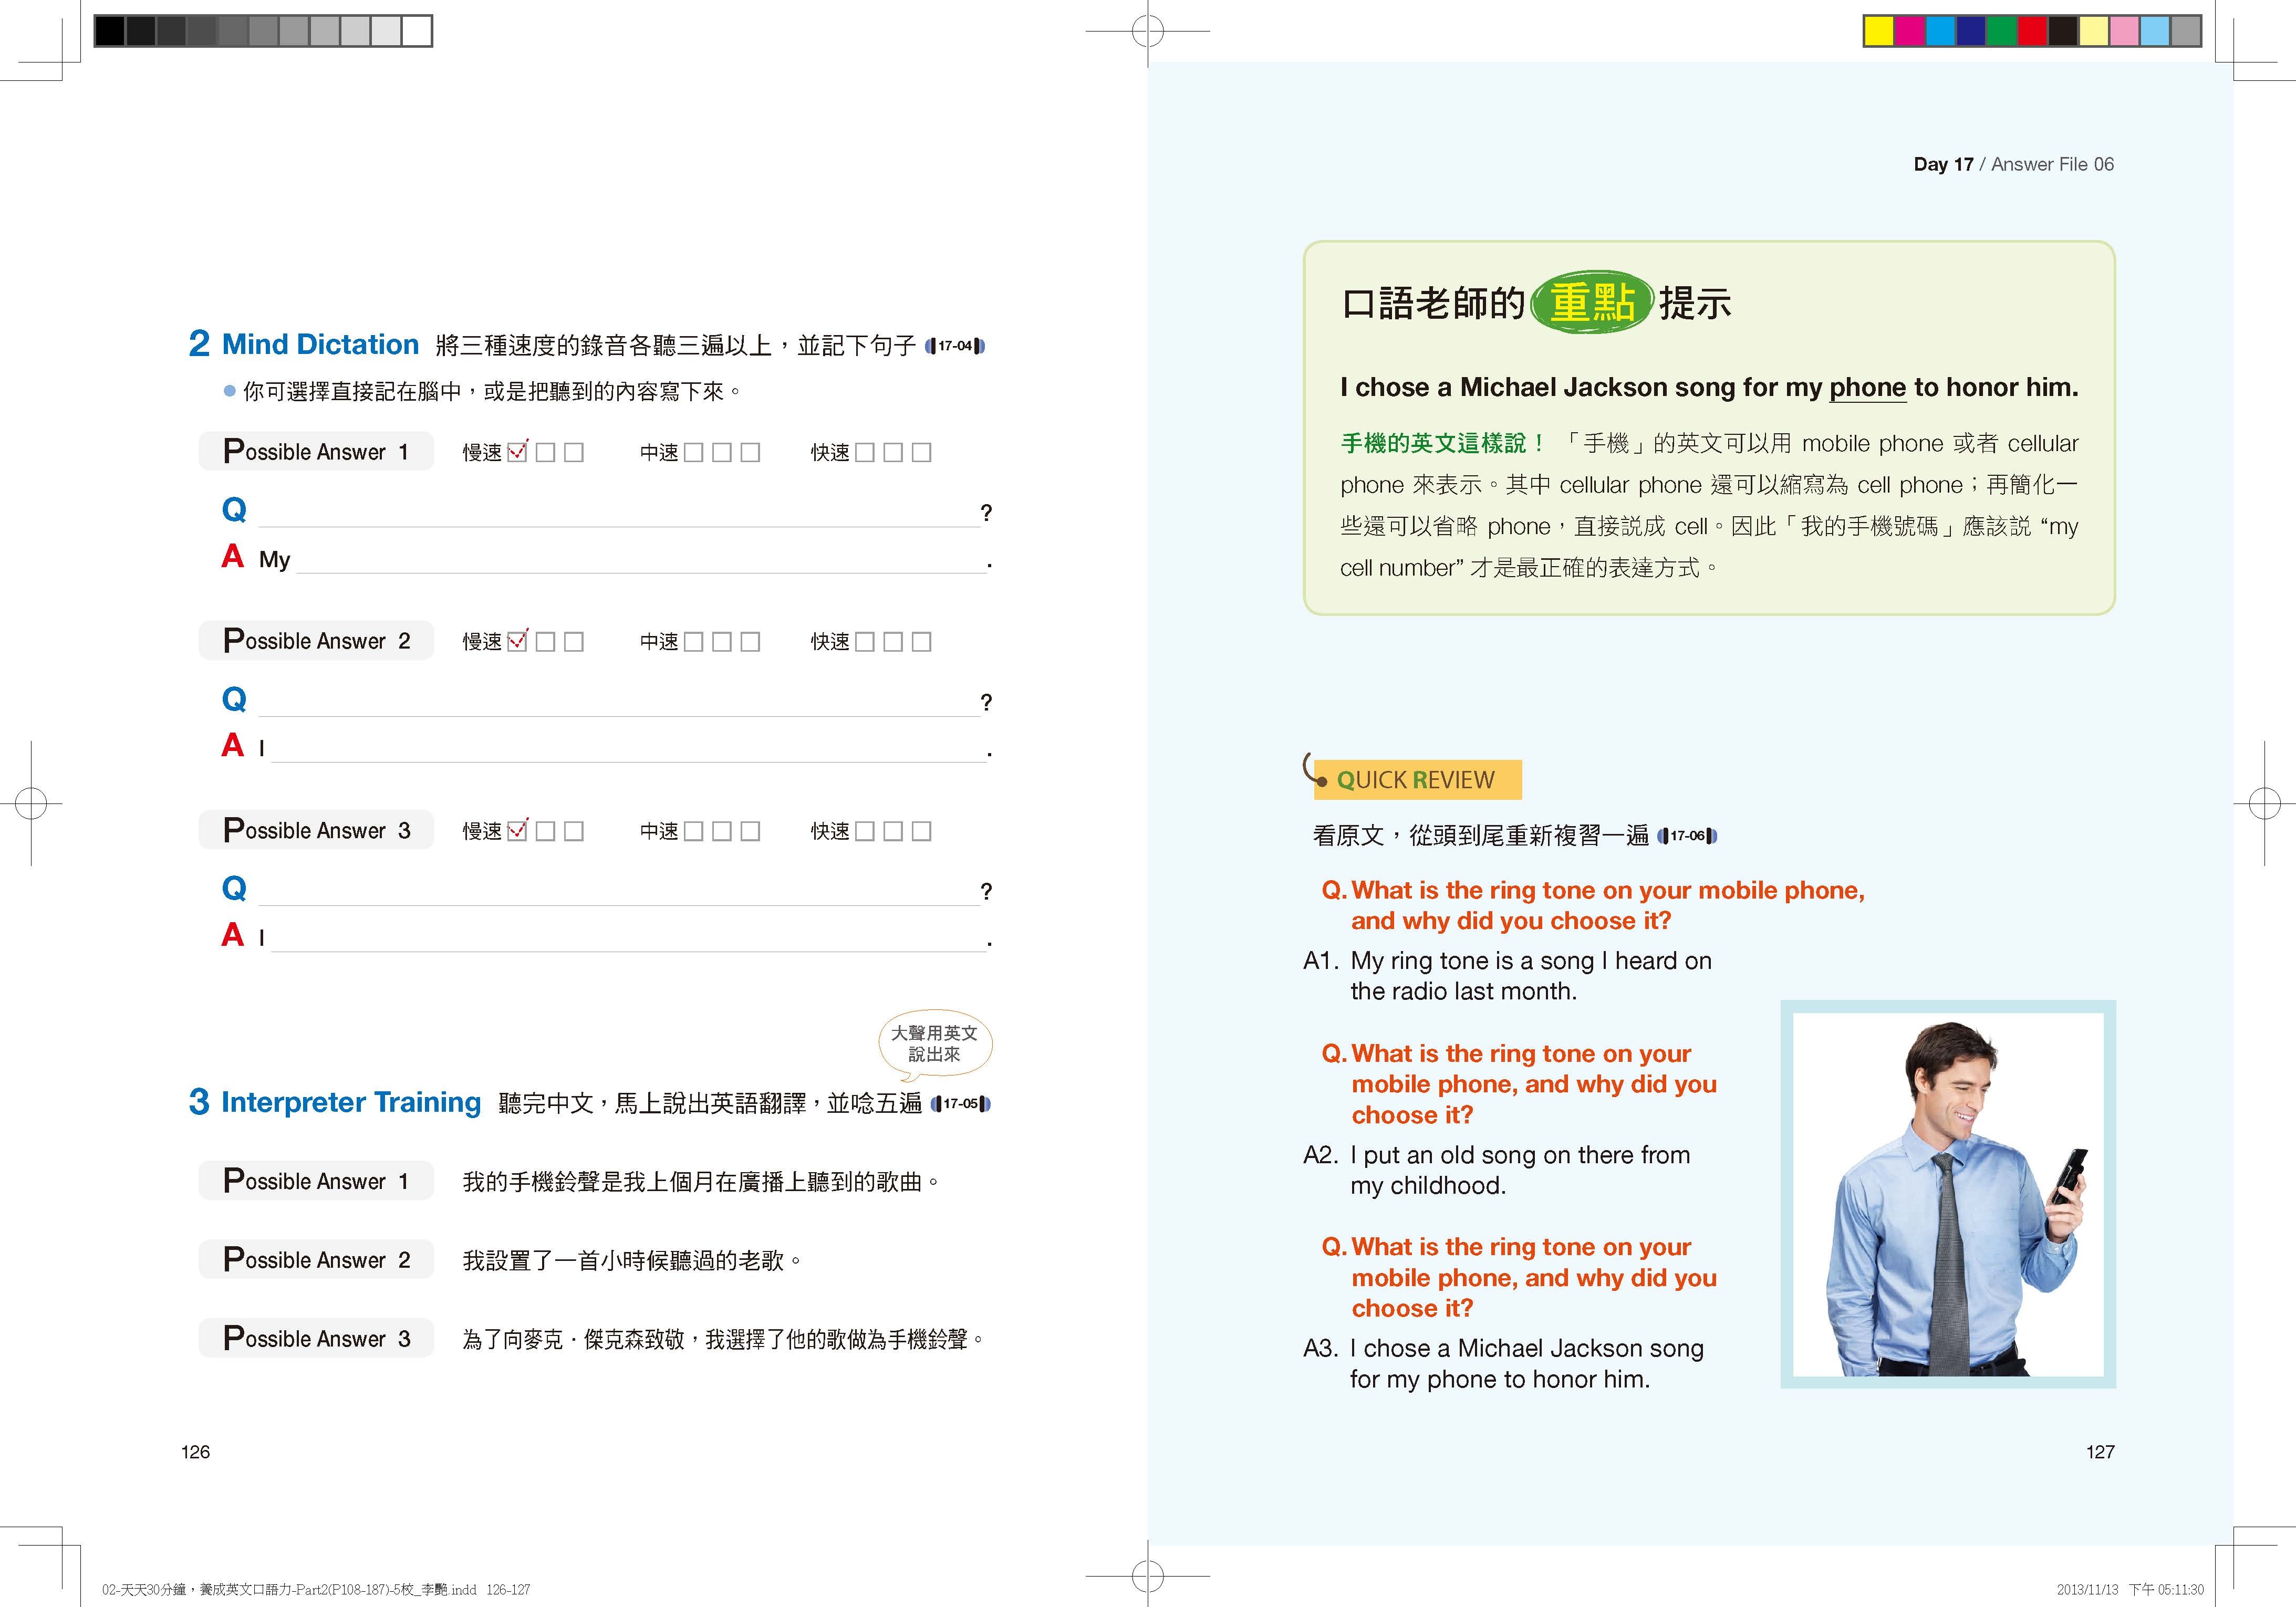Uncheck the ticked 慢速 box for Possible Answer 2

tap(517, 641)
